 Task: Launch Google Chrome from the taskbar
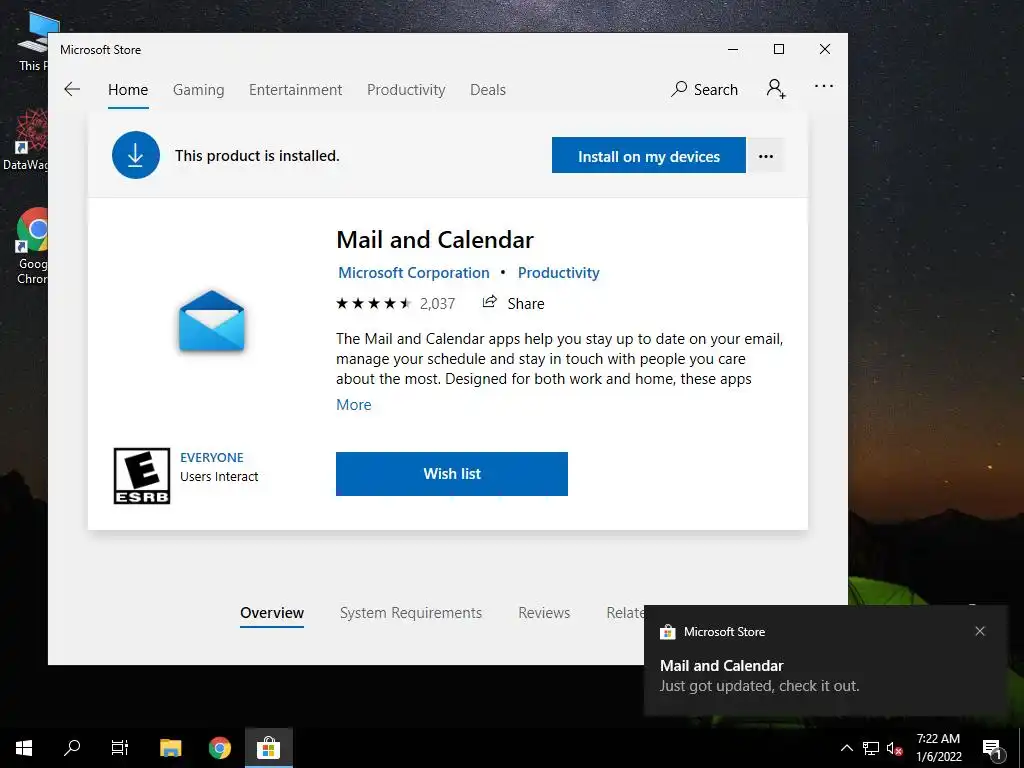click(220, 748)
